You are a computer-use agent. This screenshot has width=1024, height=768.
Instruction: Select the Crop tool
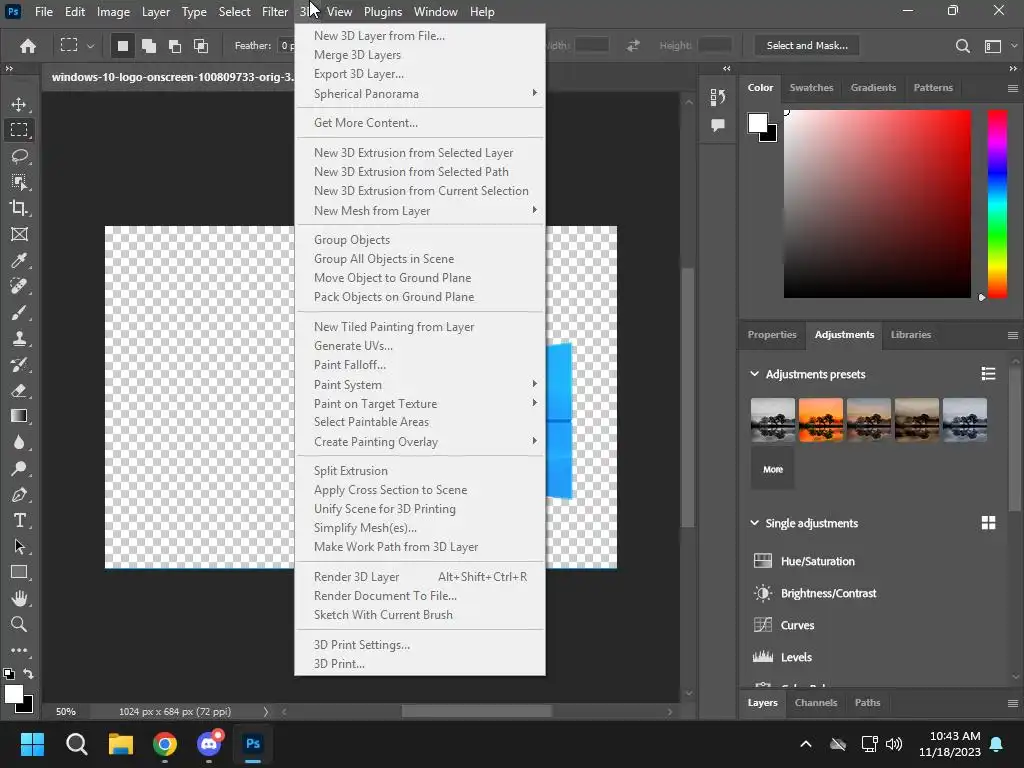[x=19, y=208]
